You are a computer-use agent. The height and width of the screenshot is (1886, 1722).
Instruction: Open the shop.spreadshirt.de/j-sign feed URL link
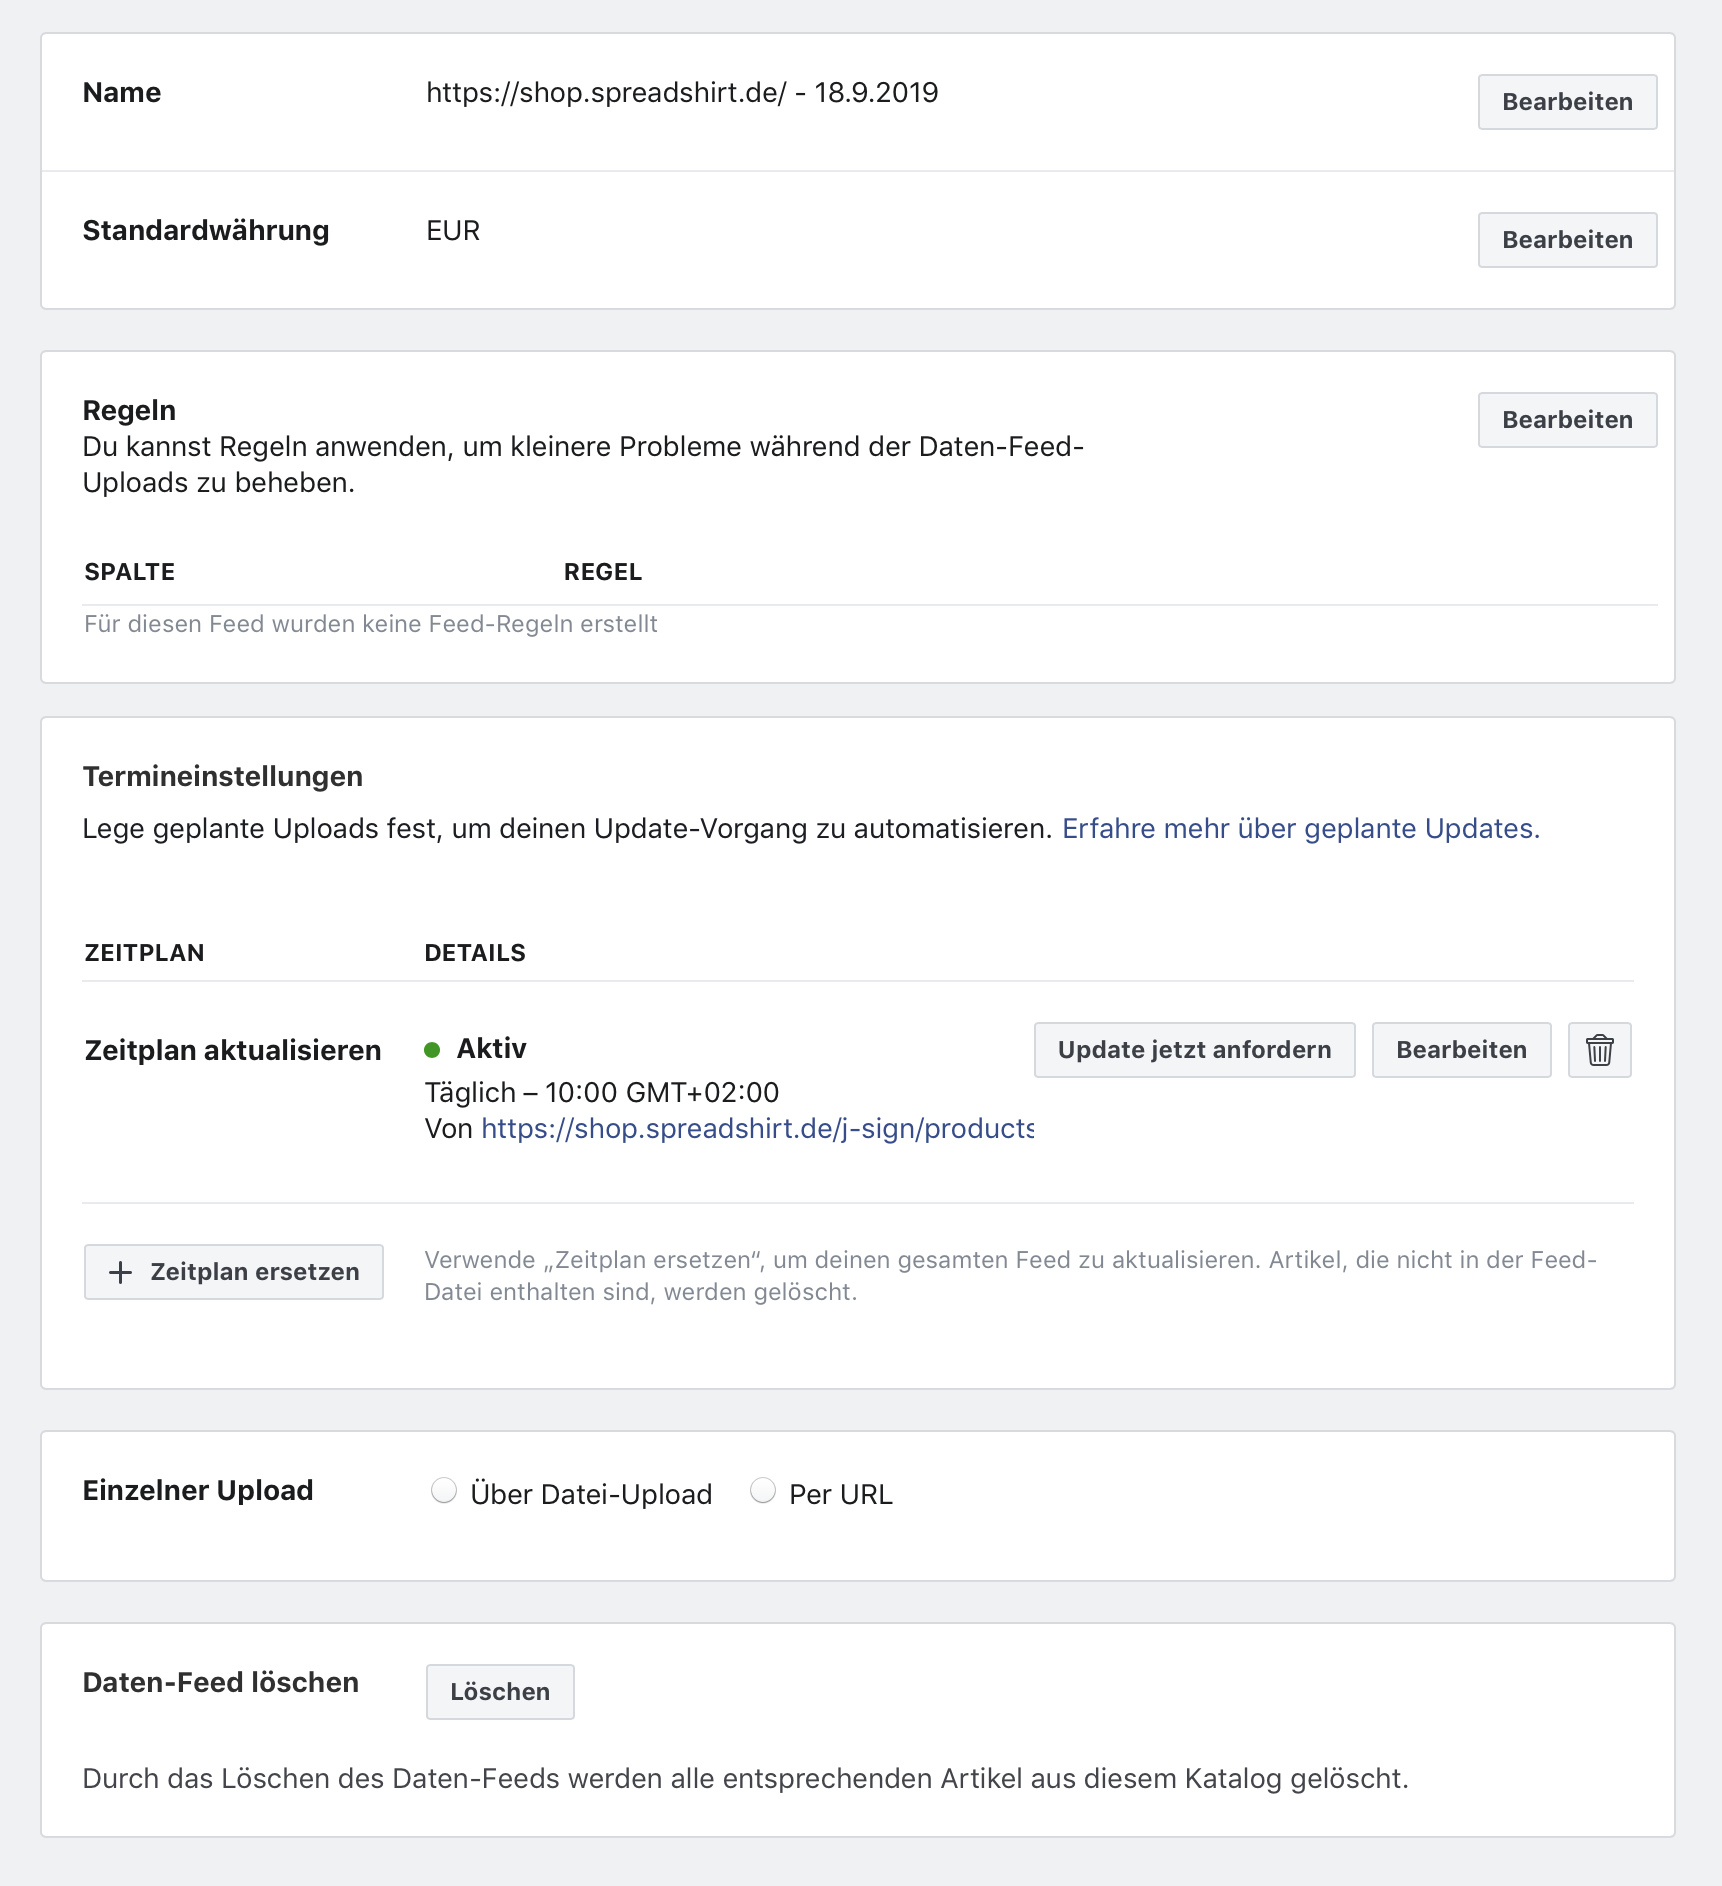click(757, 1129)
